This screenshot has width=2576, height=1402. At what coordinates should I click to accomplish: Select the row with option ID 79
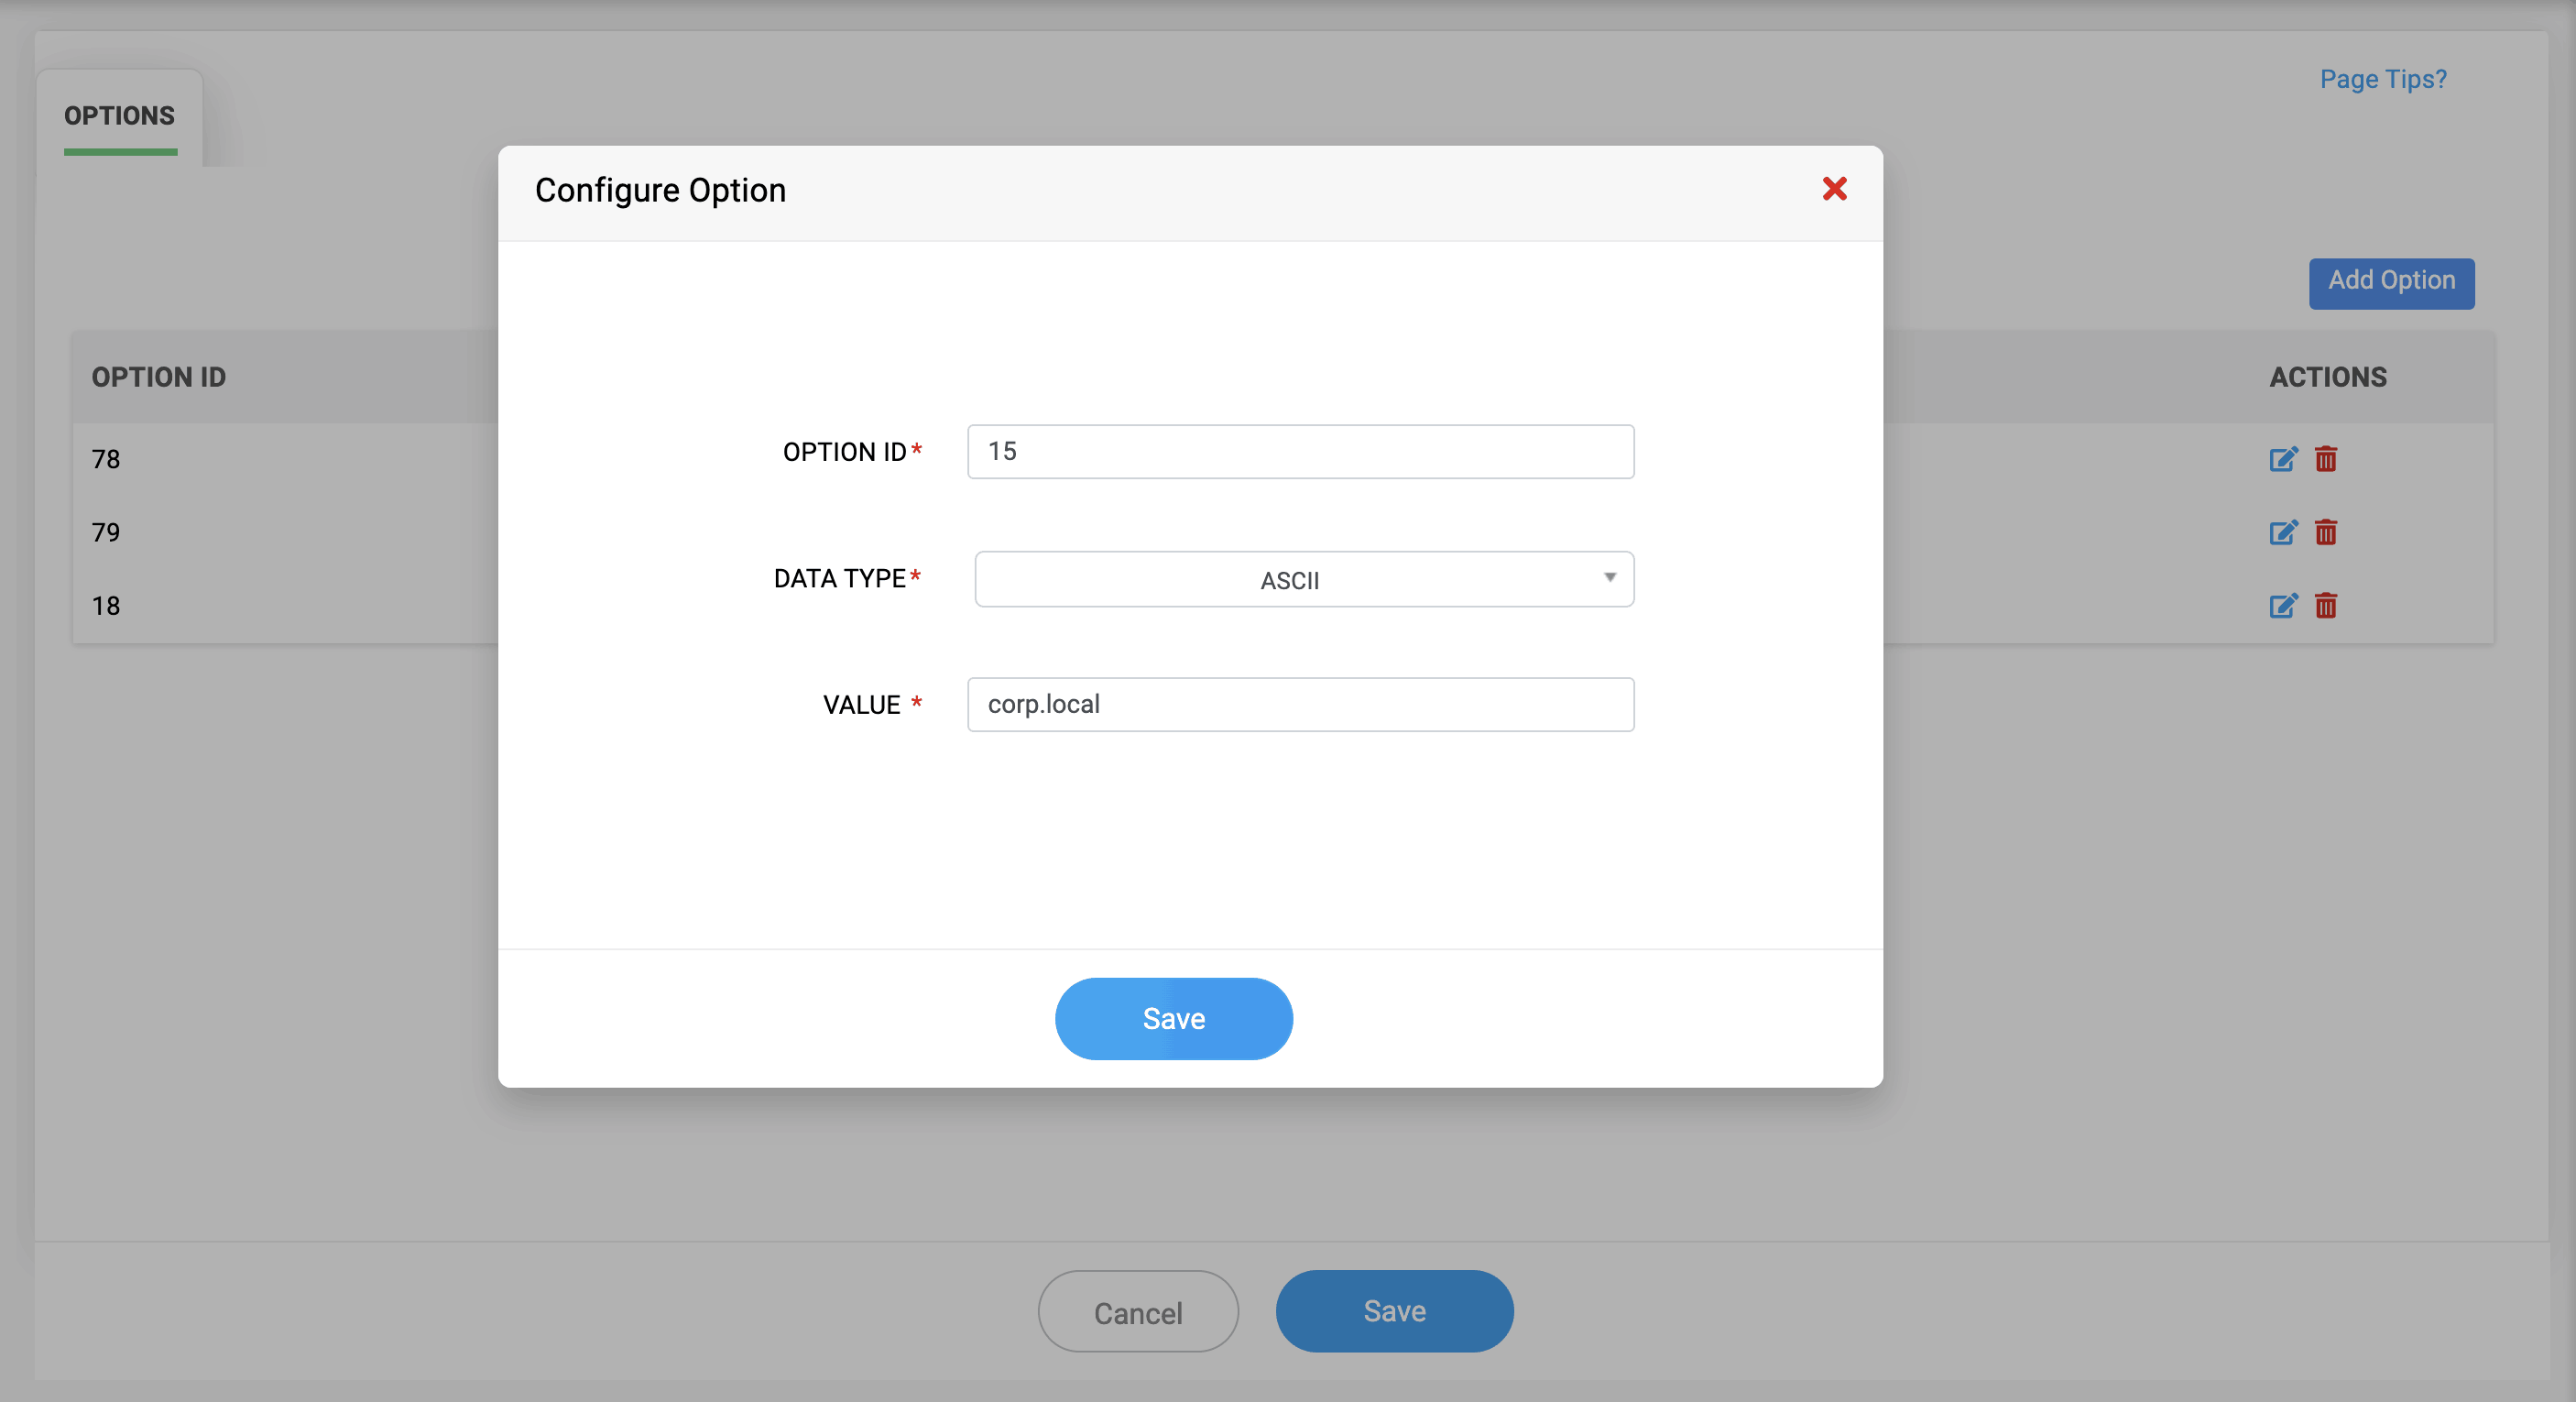point(106,532)
